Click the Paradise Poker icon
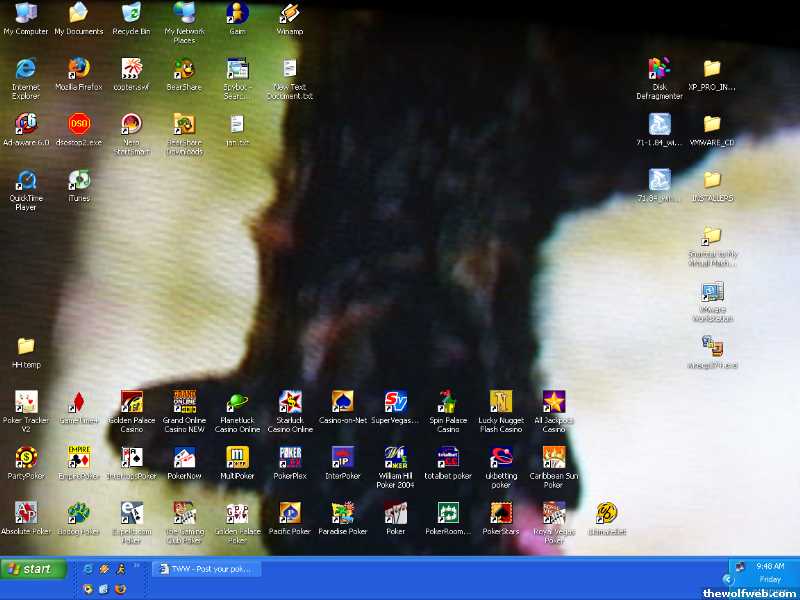 click(x=343, y=514)
